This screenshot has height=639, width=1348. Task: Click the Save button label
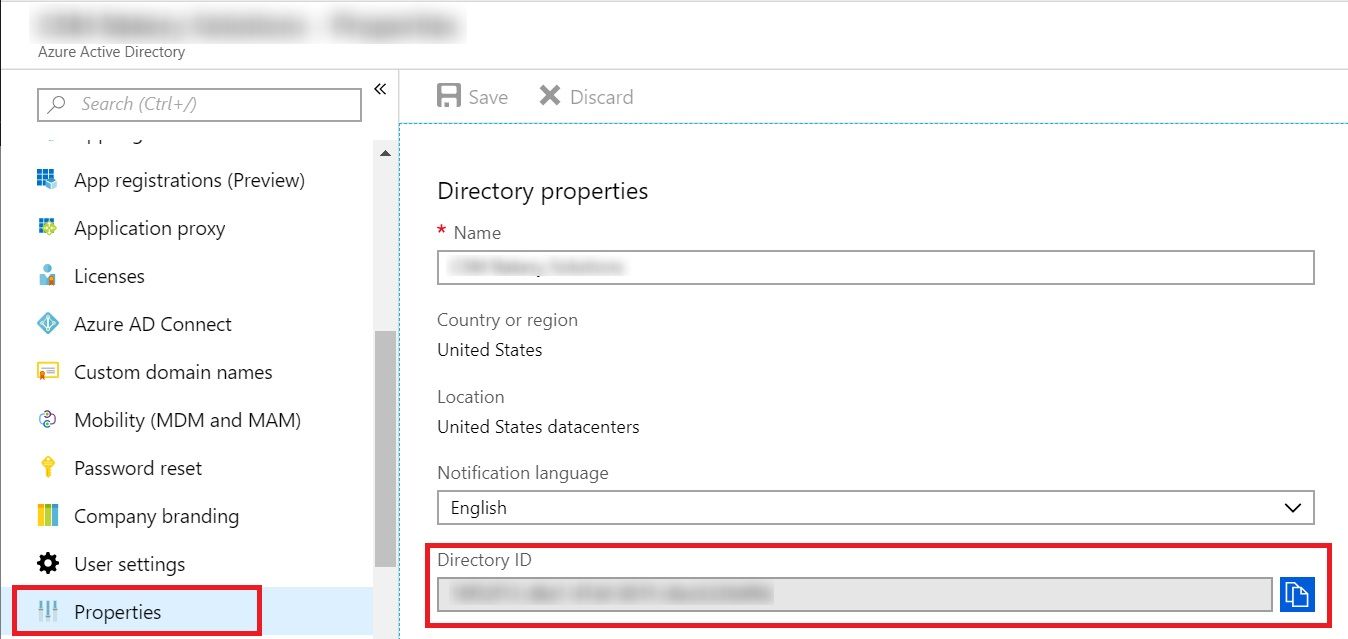click(488, 97)
